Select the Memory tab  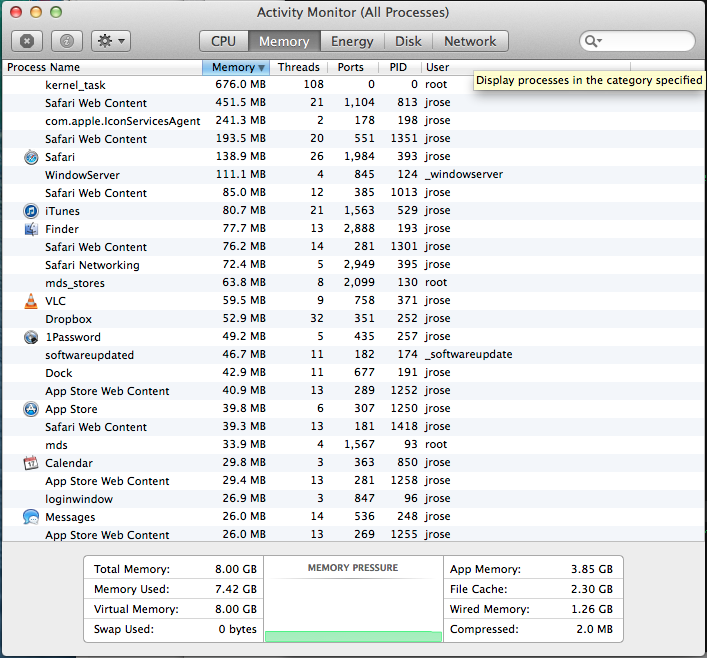click(284, 41)
